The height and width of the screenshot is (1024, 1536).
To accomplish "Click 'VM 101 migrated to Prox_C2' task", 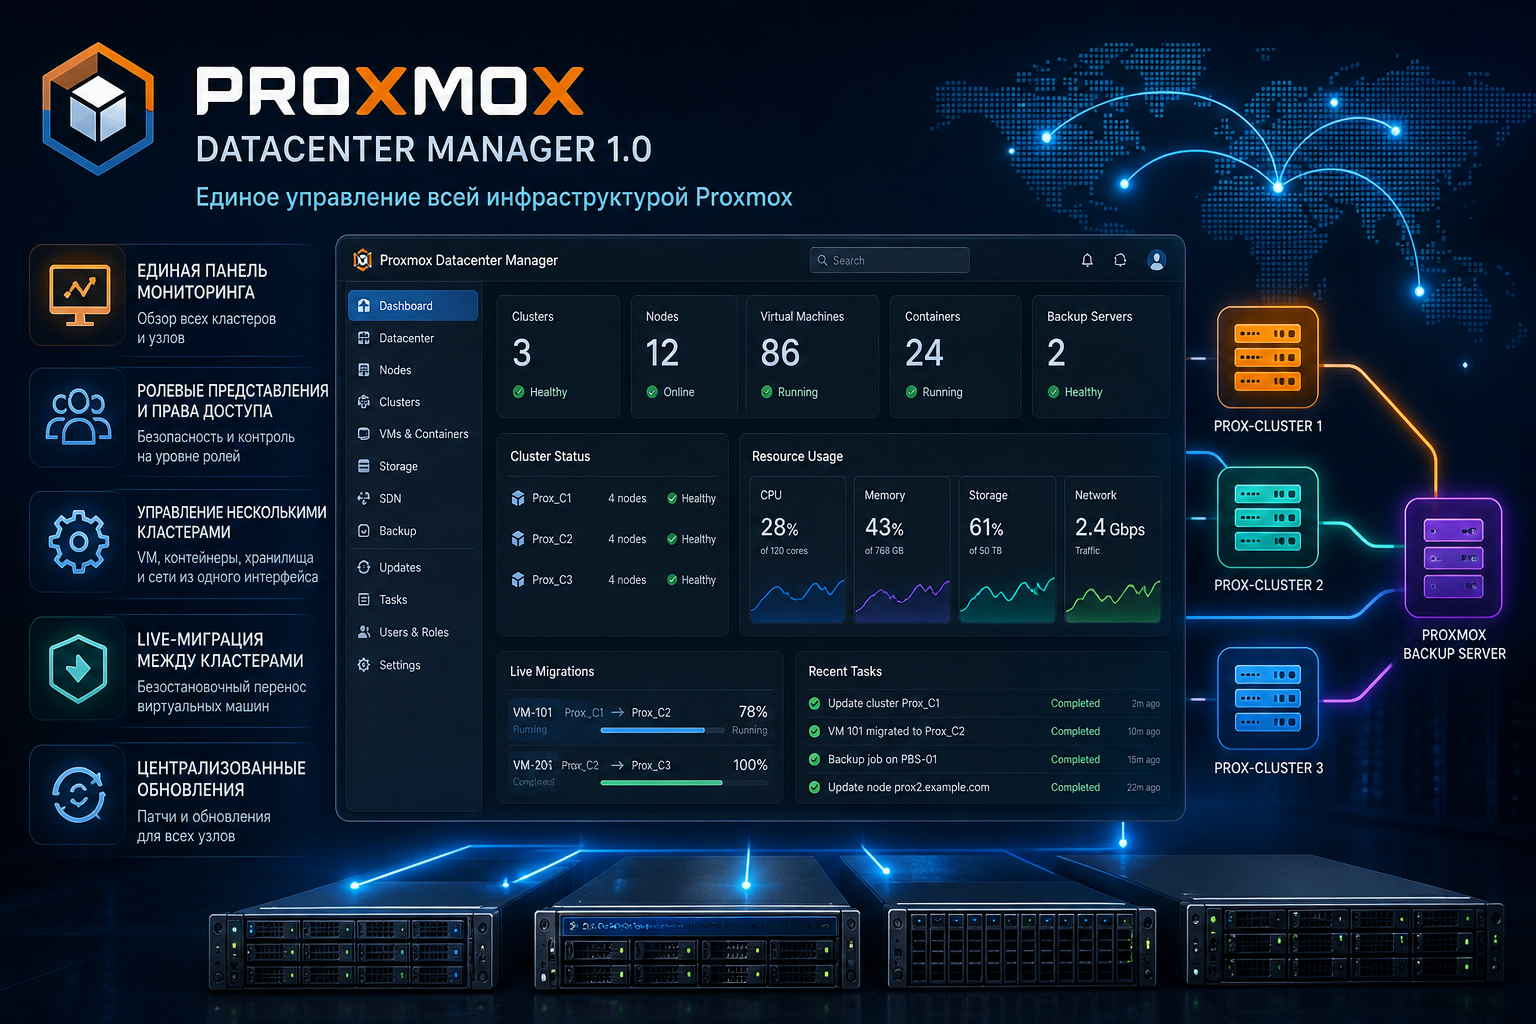I will tap(896, 731).
